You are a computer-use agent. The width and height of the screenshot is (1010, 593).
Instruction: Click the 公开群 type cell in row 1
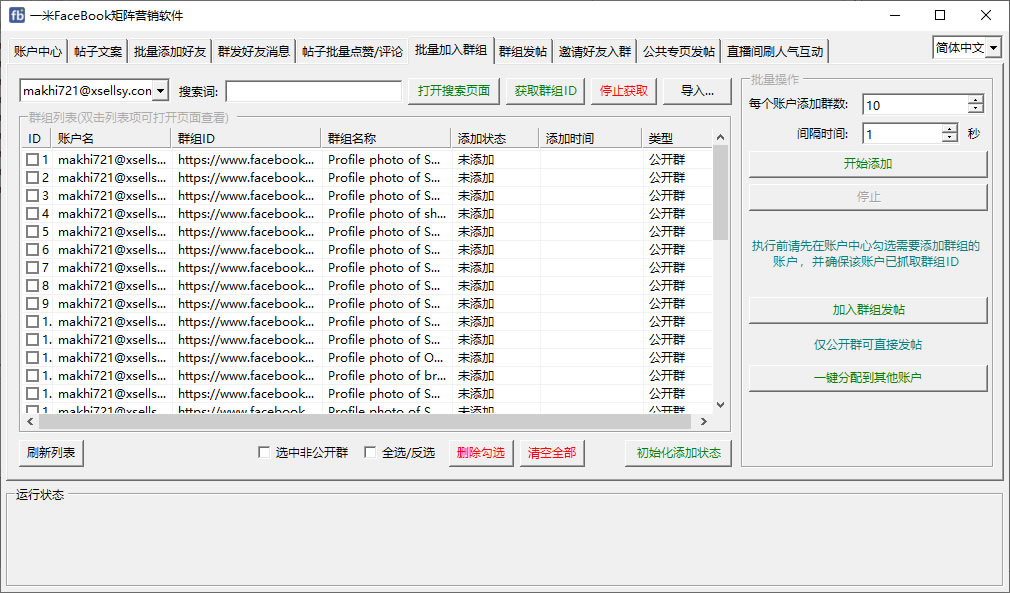(x=667, y=159)
